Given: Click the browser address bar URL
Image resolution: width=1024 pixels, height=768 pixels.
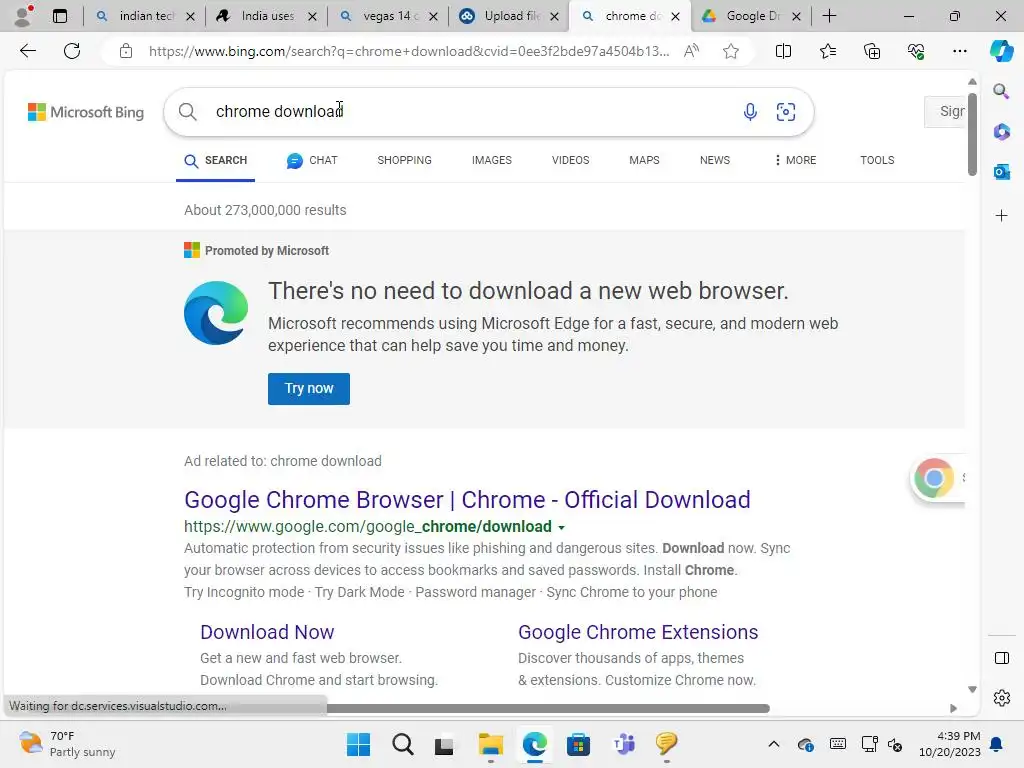Looking at the screenshot, I should coord(409,51).
